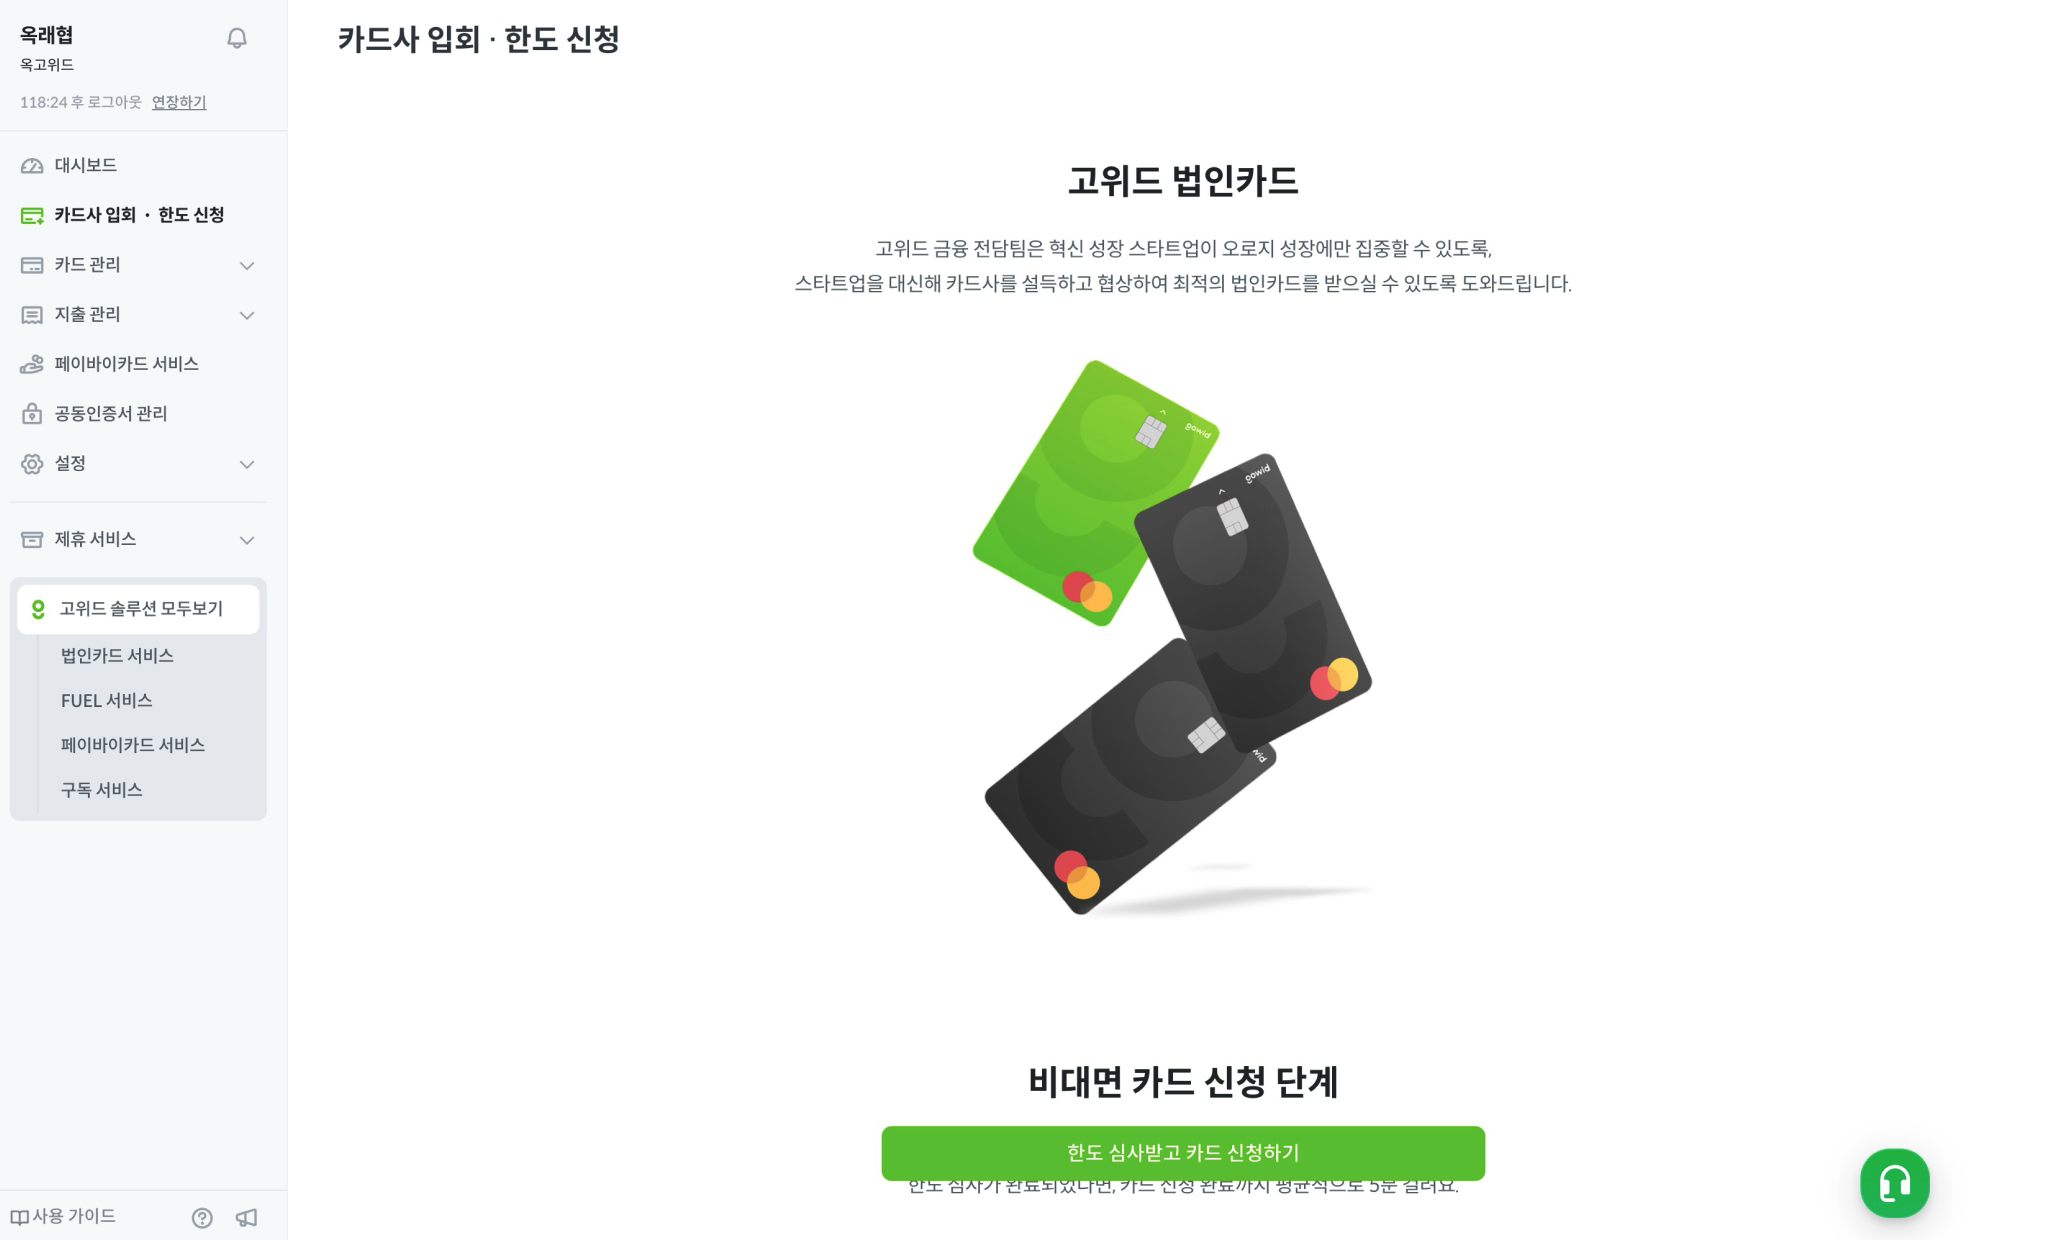Open announcements megaphone icon
Screen dimensions: 2048x1240
tap(246, 1217)
